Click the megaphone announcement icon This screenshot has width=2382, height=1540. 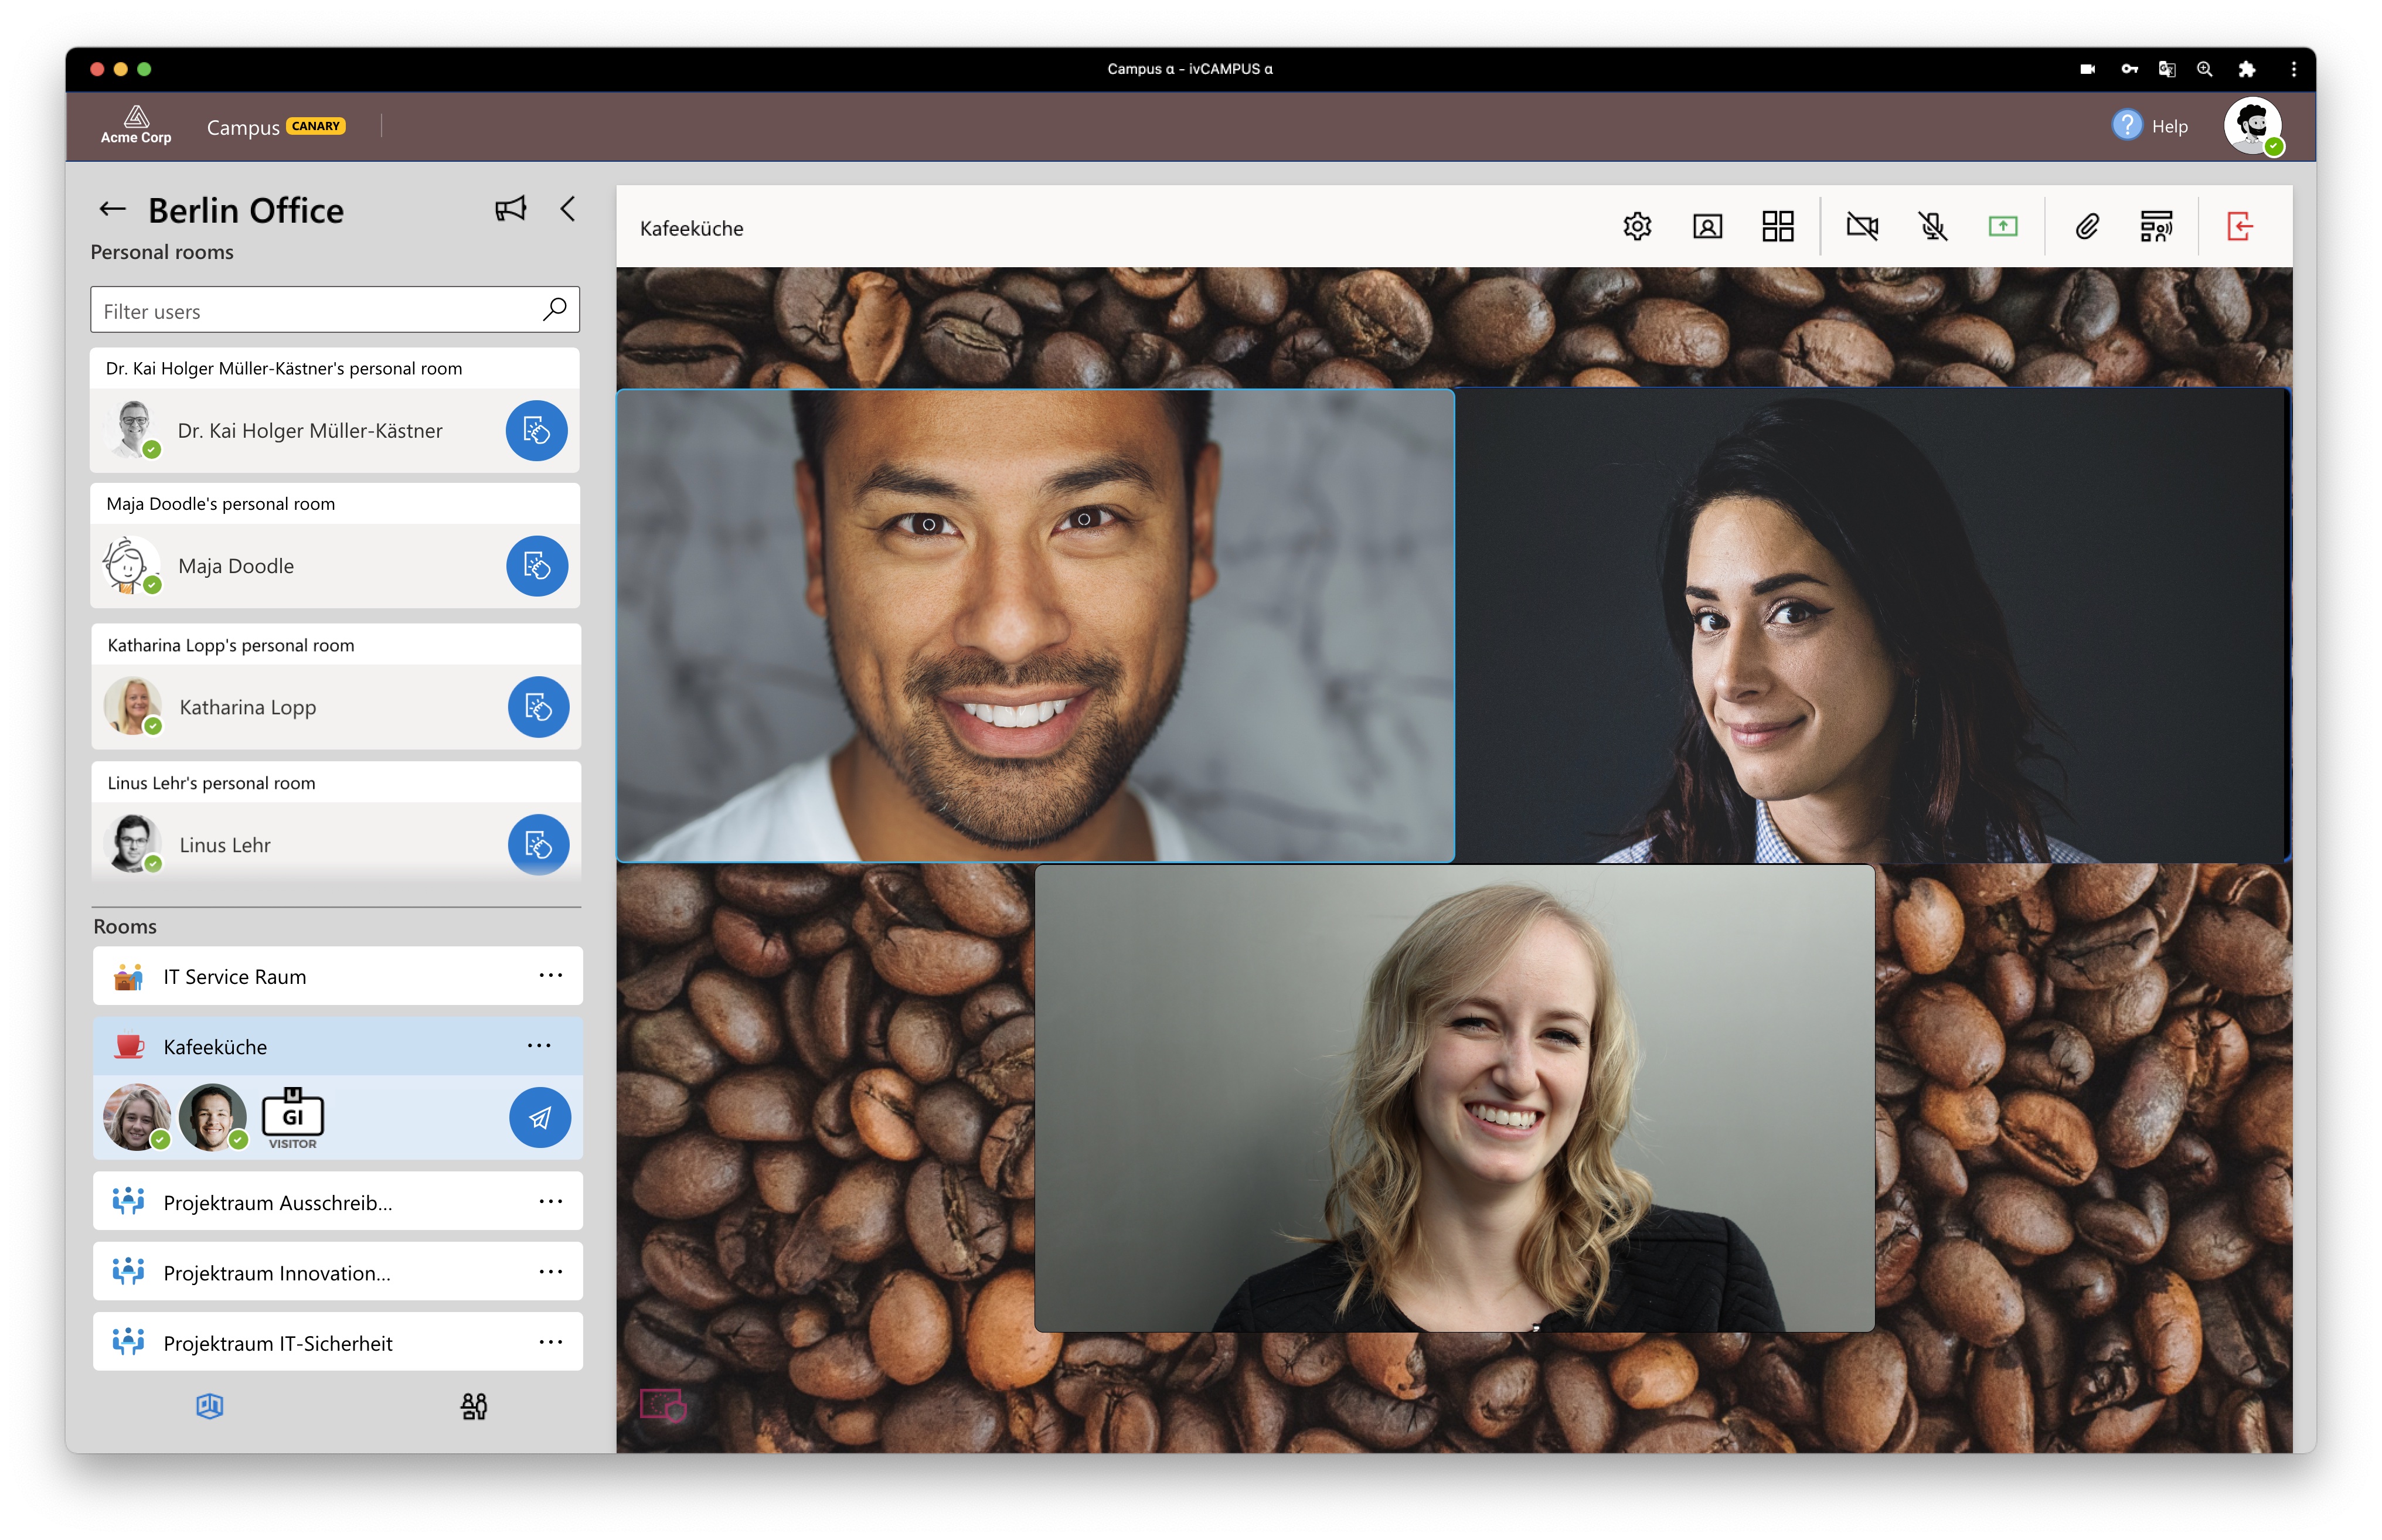tap(510, 209)
